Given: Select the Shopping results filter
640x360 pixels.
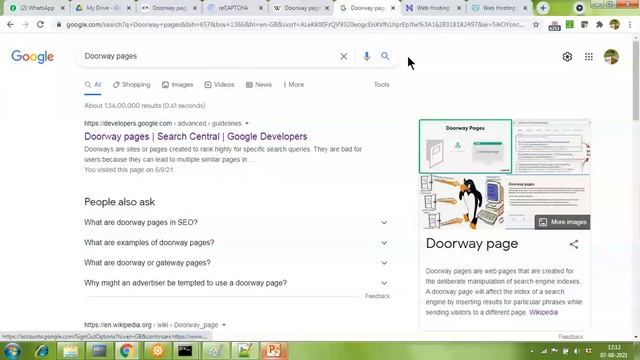Looking at the screenshot, I should point(132,84).
